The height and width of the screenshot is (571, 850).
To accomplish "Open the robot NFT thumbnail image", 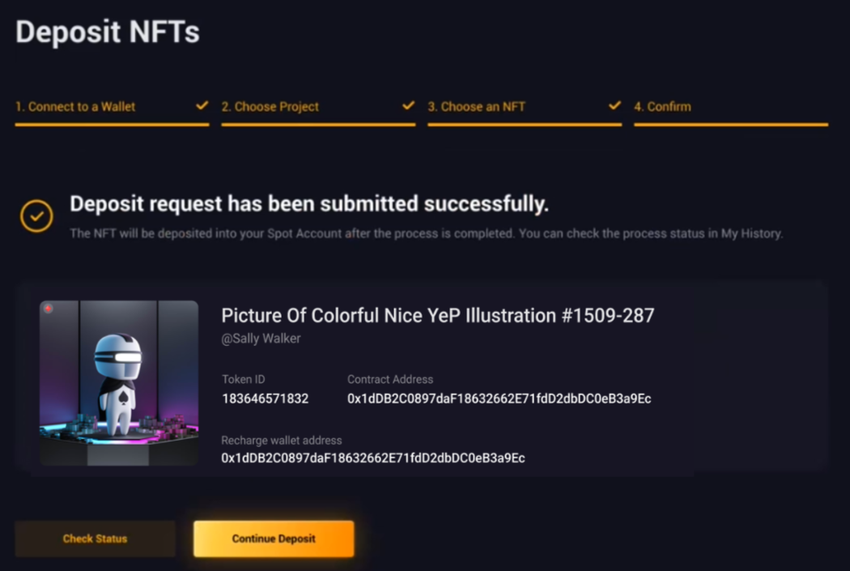I will [x=119, y=383].
